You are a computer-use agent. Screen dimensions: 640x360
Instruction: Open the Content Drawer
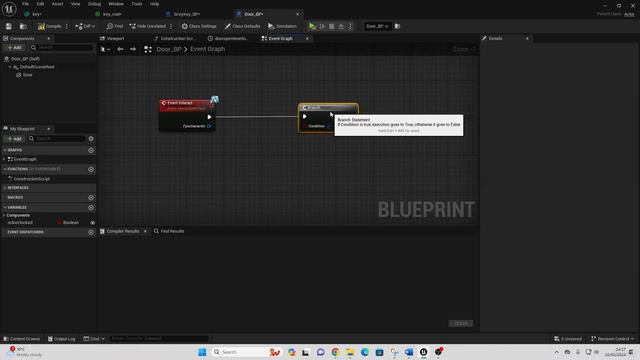tap(22, 339)
